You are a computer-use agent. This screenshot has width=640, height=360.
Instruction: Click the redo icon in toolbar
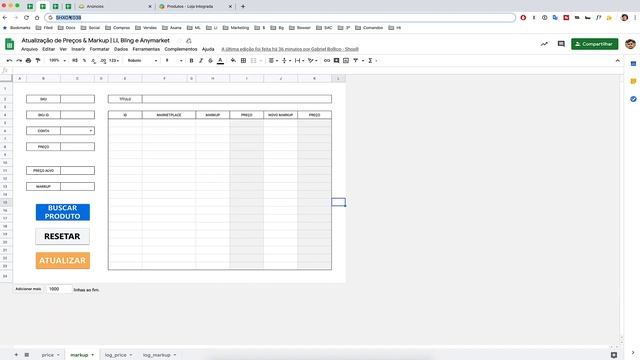point(19,60)
